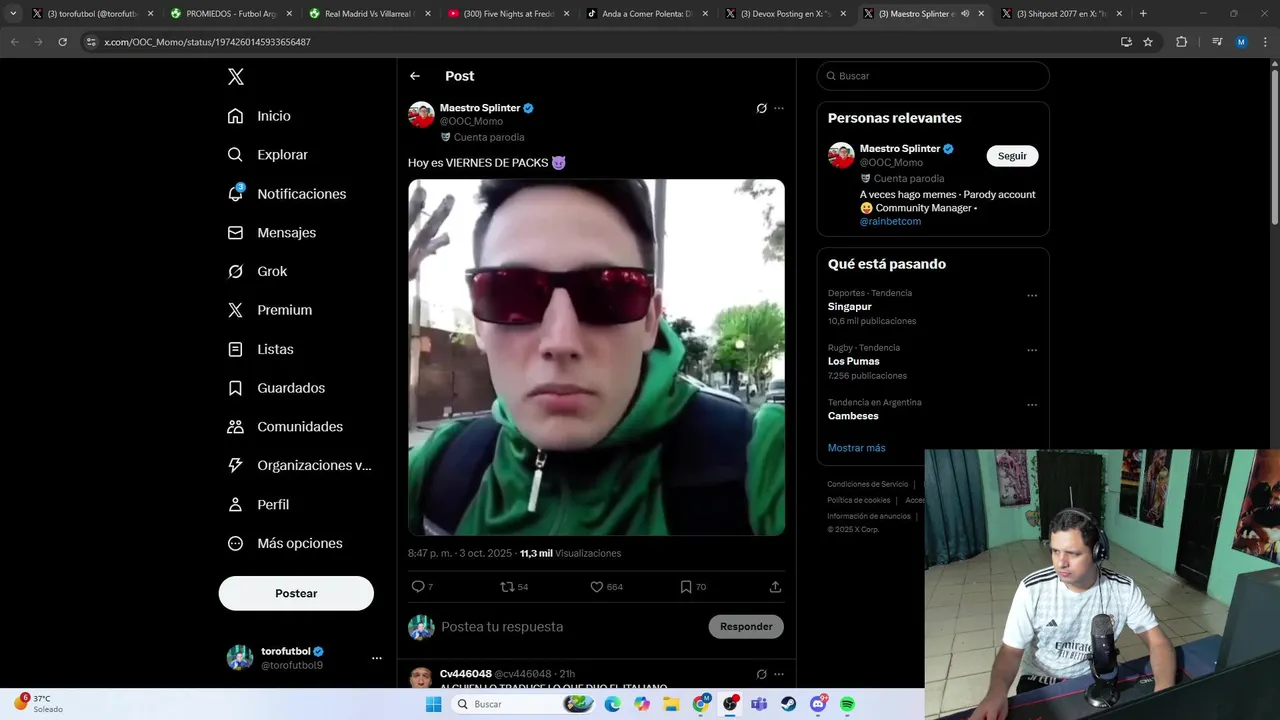Open Maestro Splinter's avatar on the post
This screenshot has height=720, width=1280.
[421, 114]
